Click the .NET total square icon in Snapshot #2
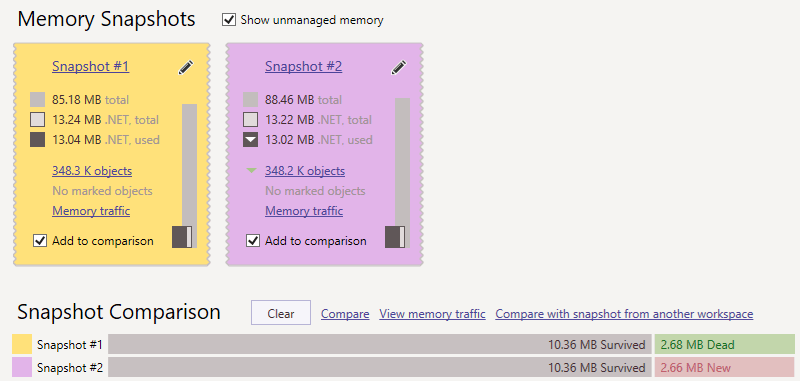800x381 pixels. (x=250, y=120)
